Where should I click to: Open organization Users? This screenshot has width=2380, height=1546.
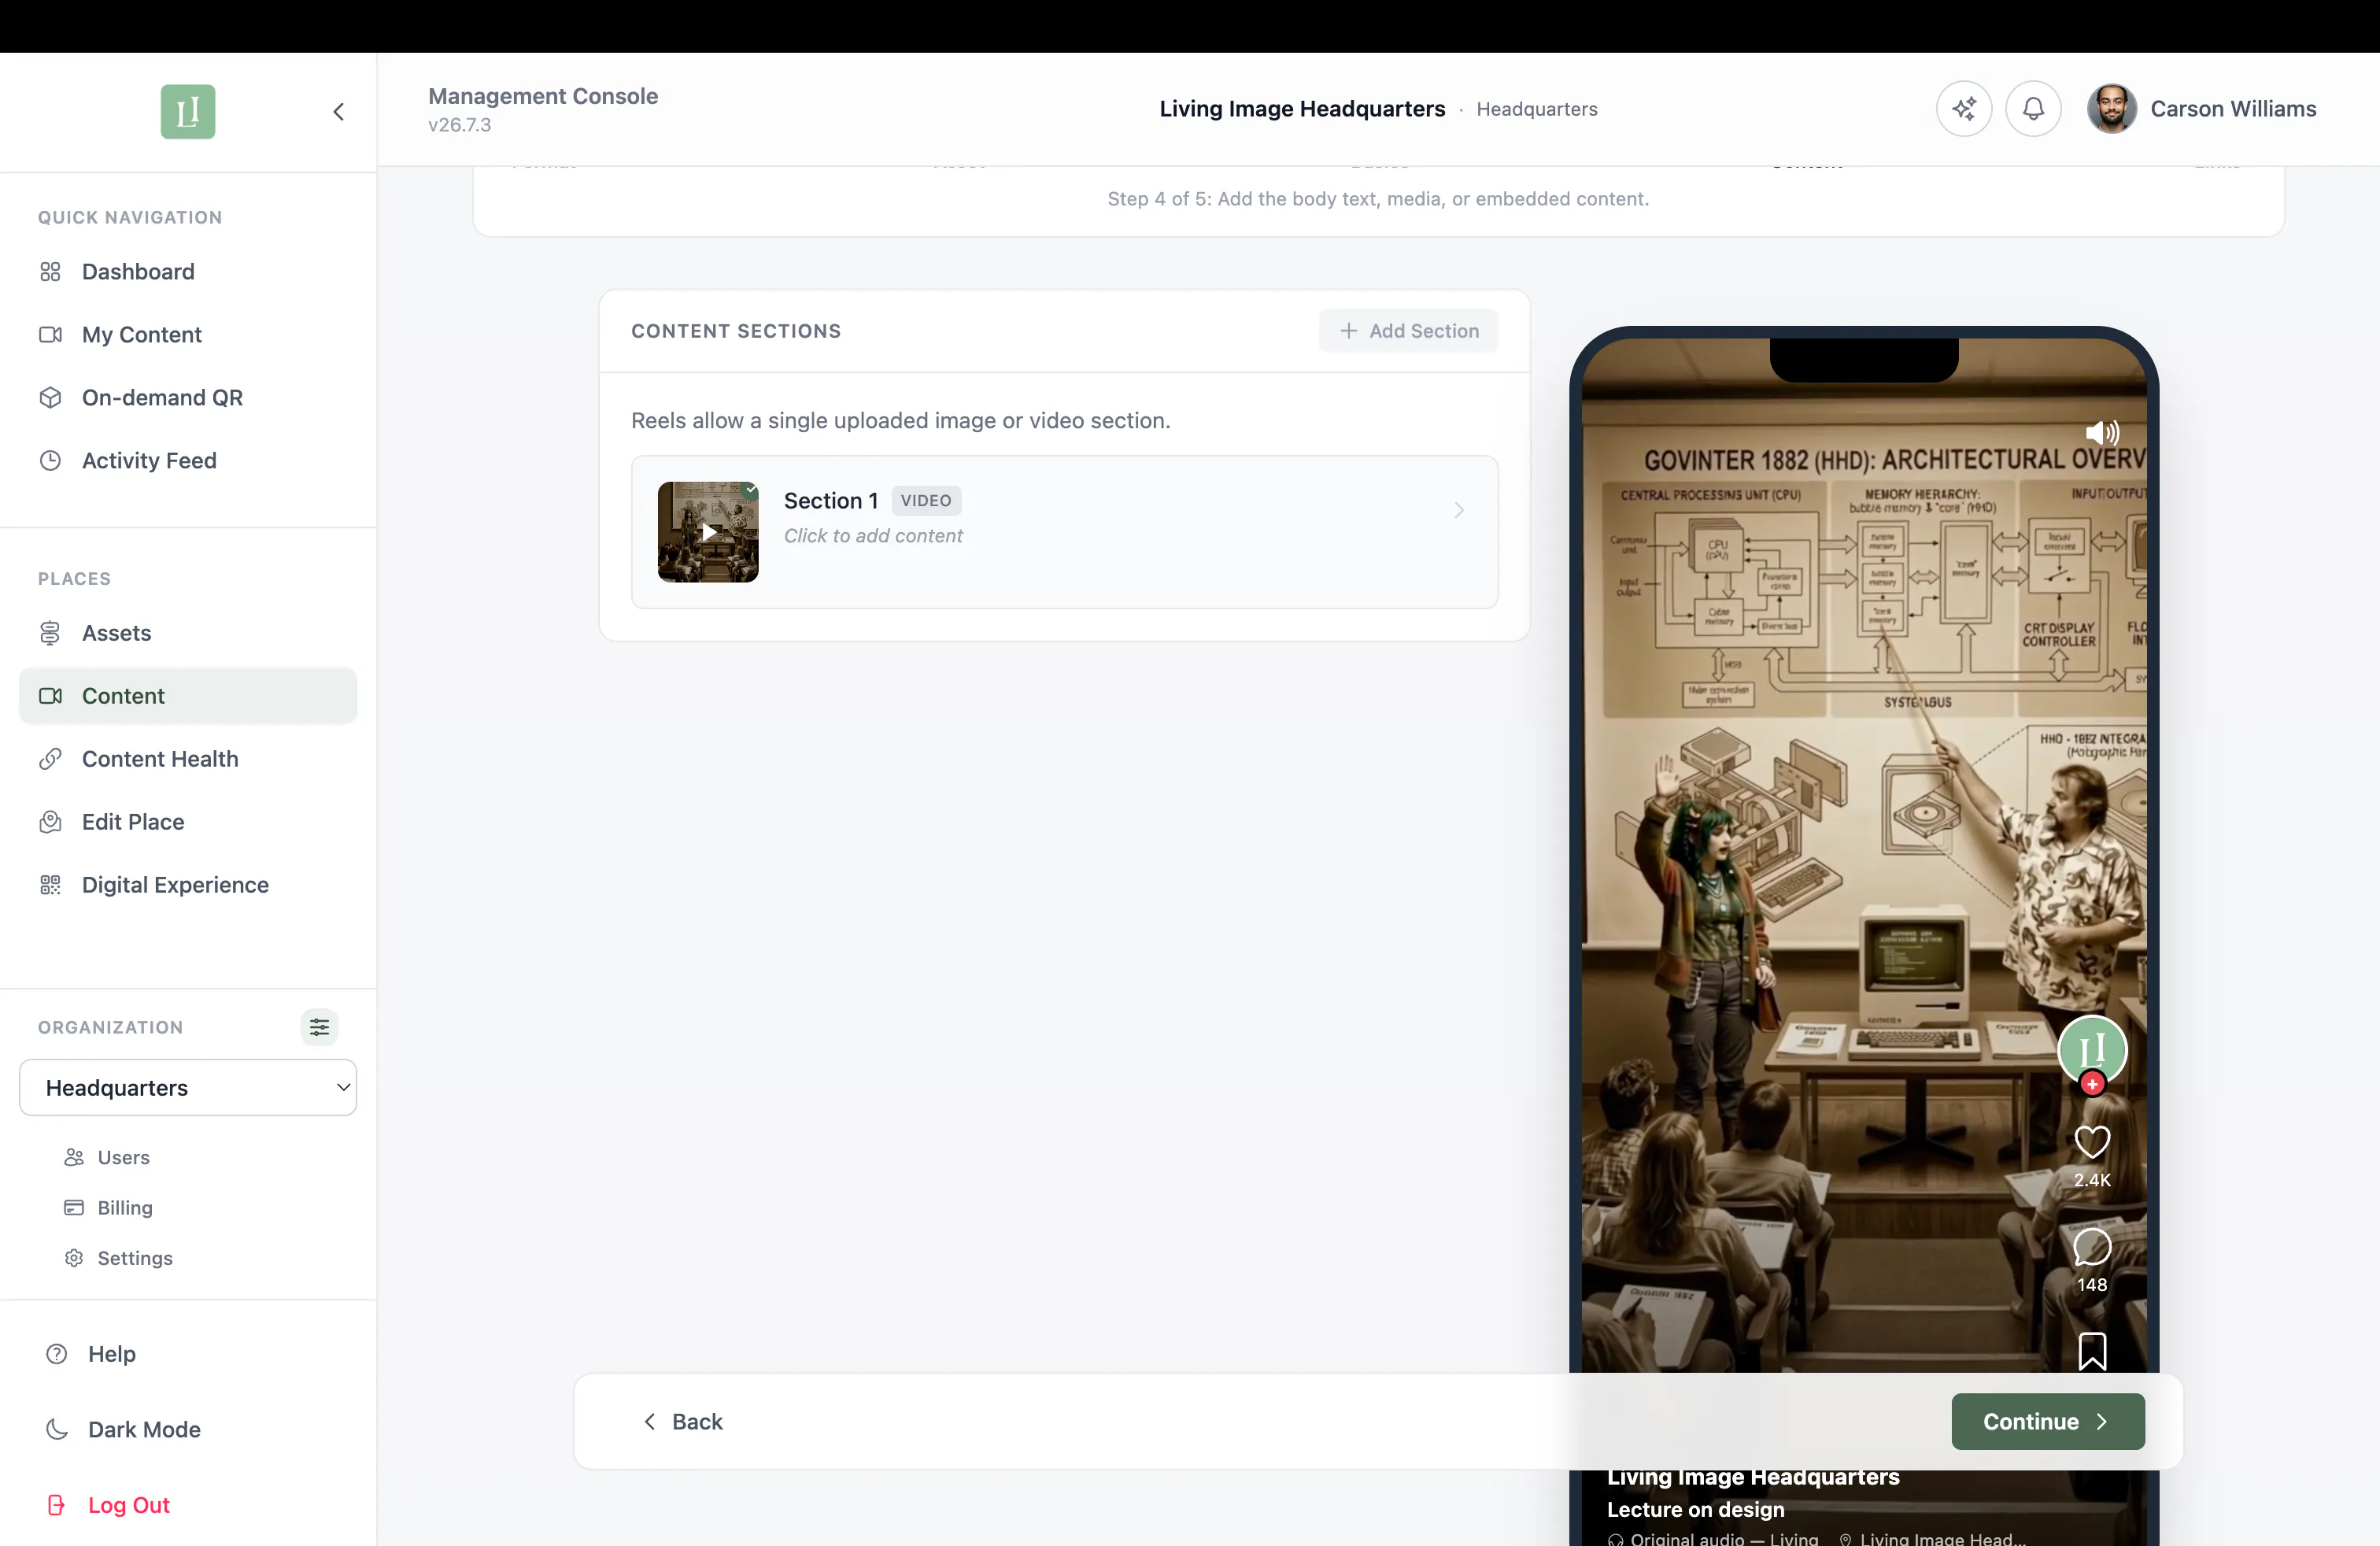click(123, 1157)
